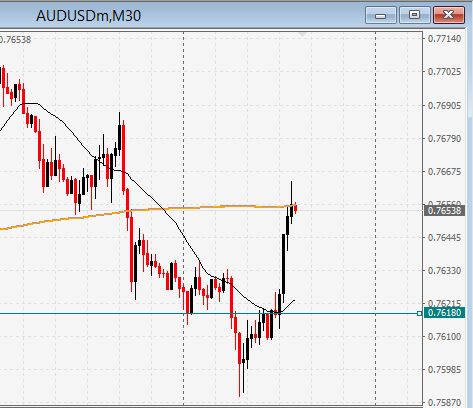Maximize the AUDUSDm,M30 chart window

[x=414, y=15]
